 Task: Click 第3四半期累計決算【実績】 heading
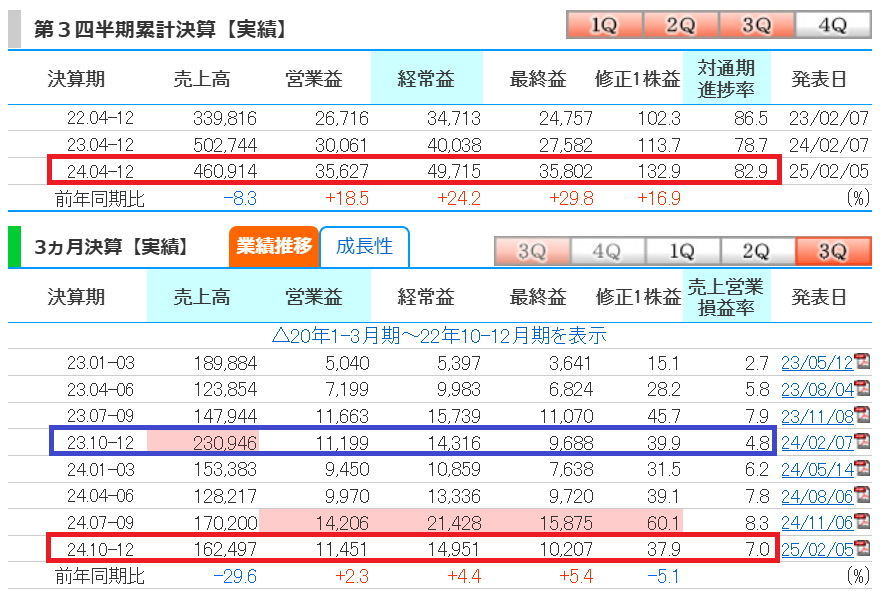[161, 29]
